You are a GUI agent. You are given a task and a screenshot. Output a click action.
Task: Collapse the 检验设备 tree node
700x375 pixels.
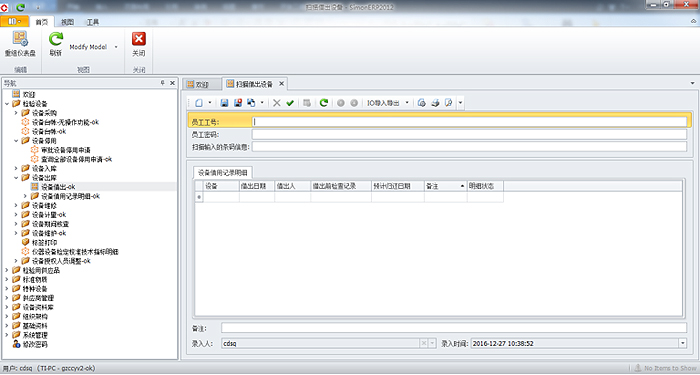click(7, 104)
